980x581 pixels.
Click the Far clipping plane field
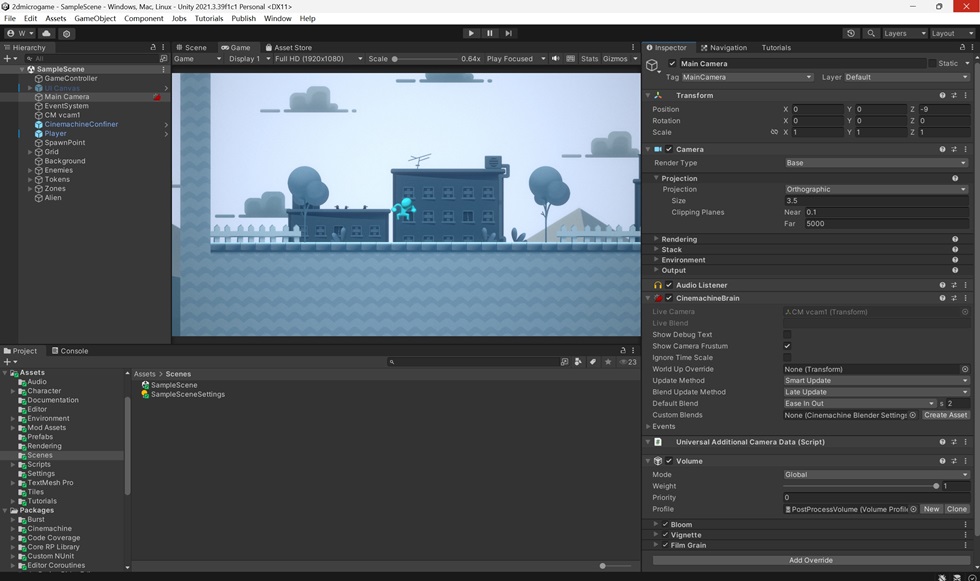point(886,224)
